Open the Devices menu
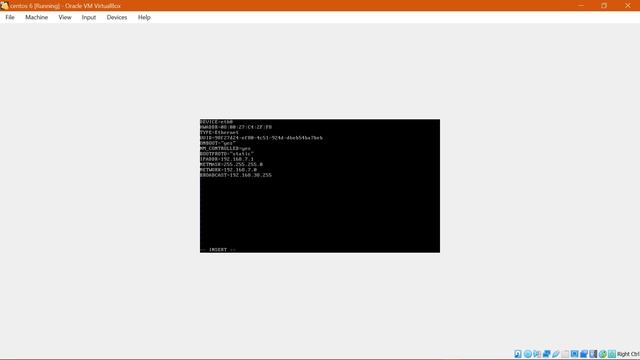This screenshot has height=360, width=640. (x=117, y=17)
